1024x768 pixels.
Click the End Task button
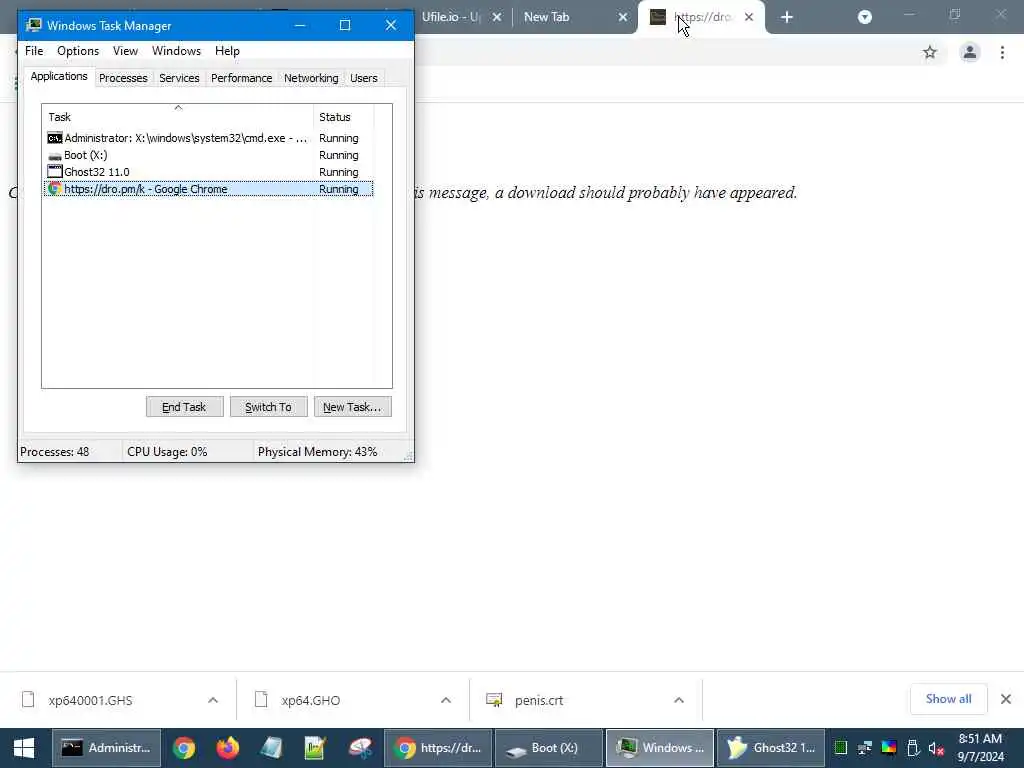[x=184, y=407]
